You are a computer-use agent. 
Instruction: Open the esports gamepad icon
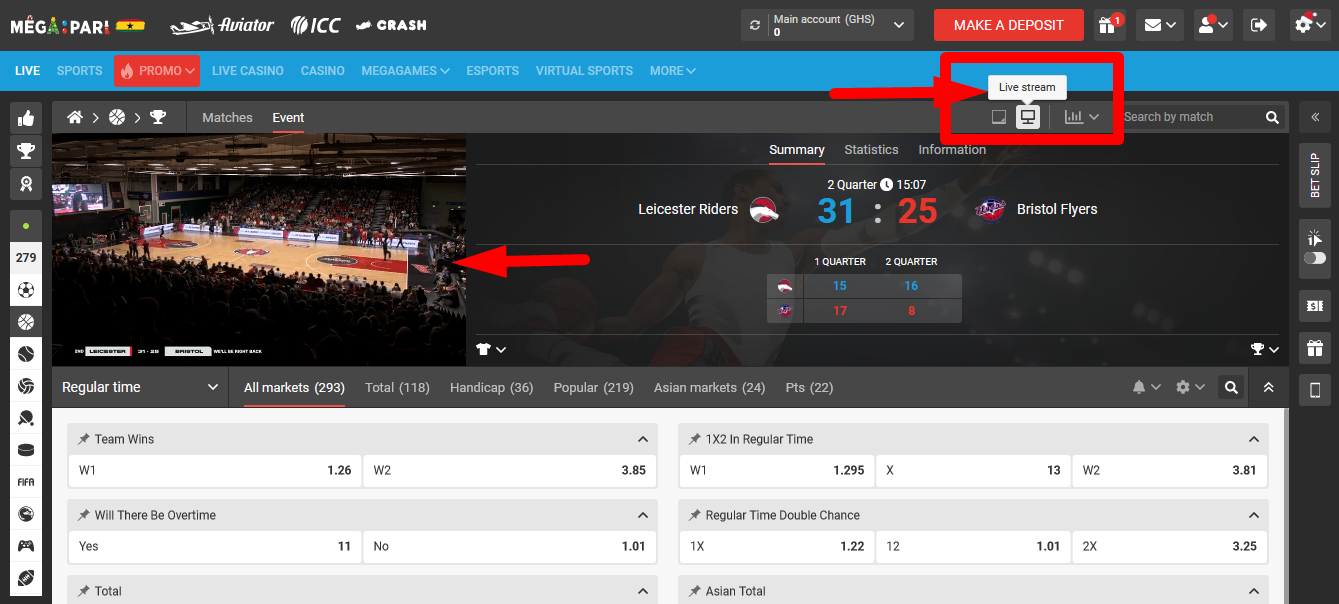tap(26, 546)
